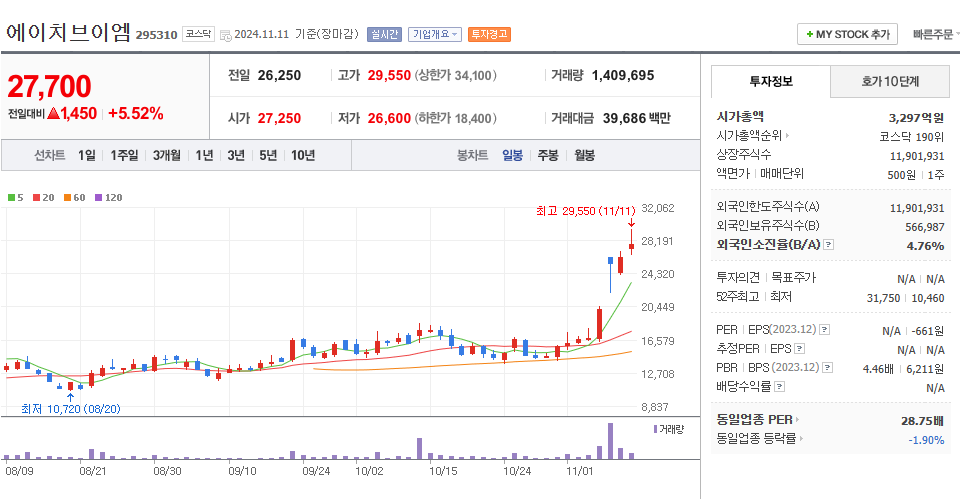Show the 주봉 weekly candle chart
Viewport: 960px width, 499px height.
(548, 156)
